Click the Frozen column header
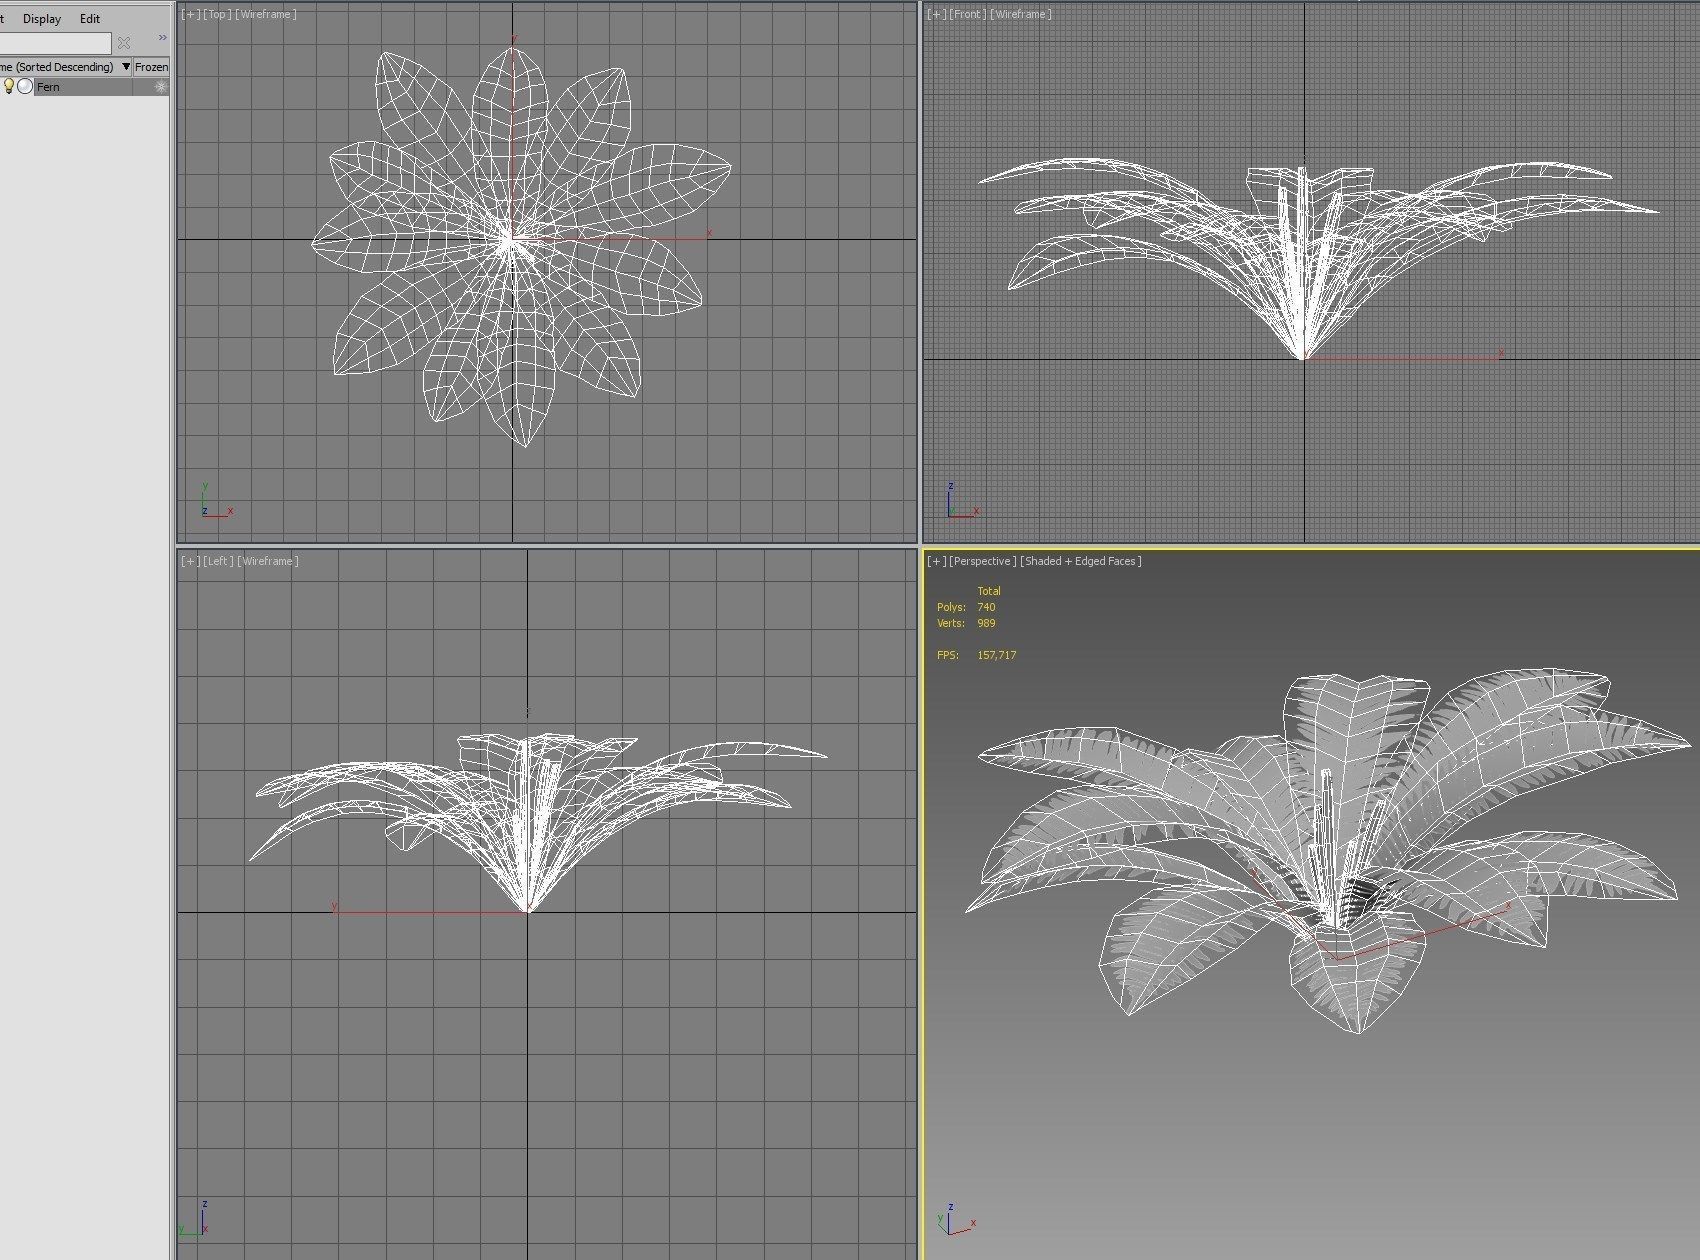1700x1260 pixels. click(151, 67)
